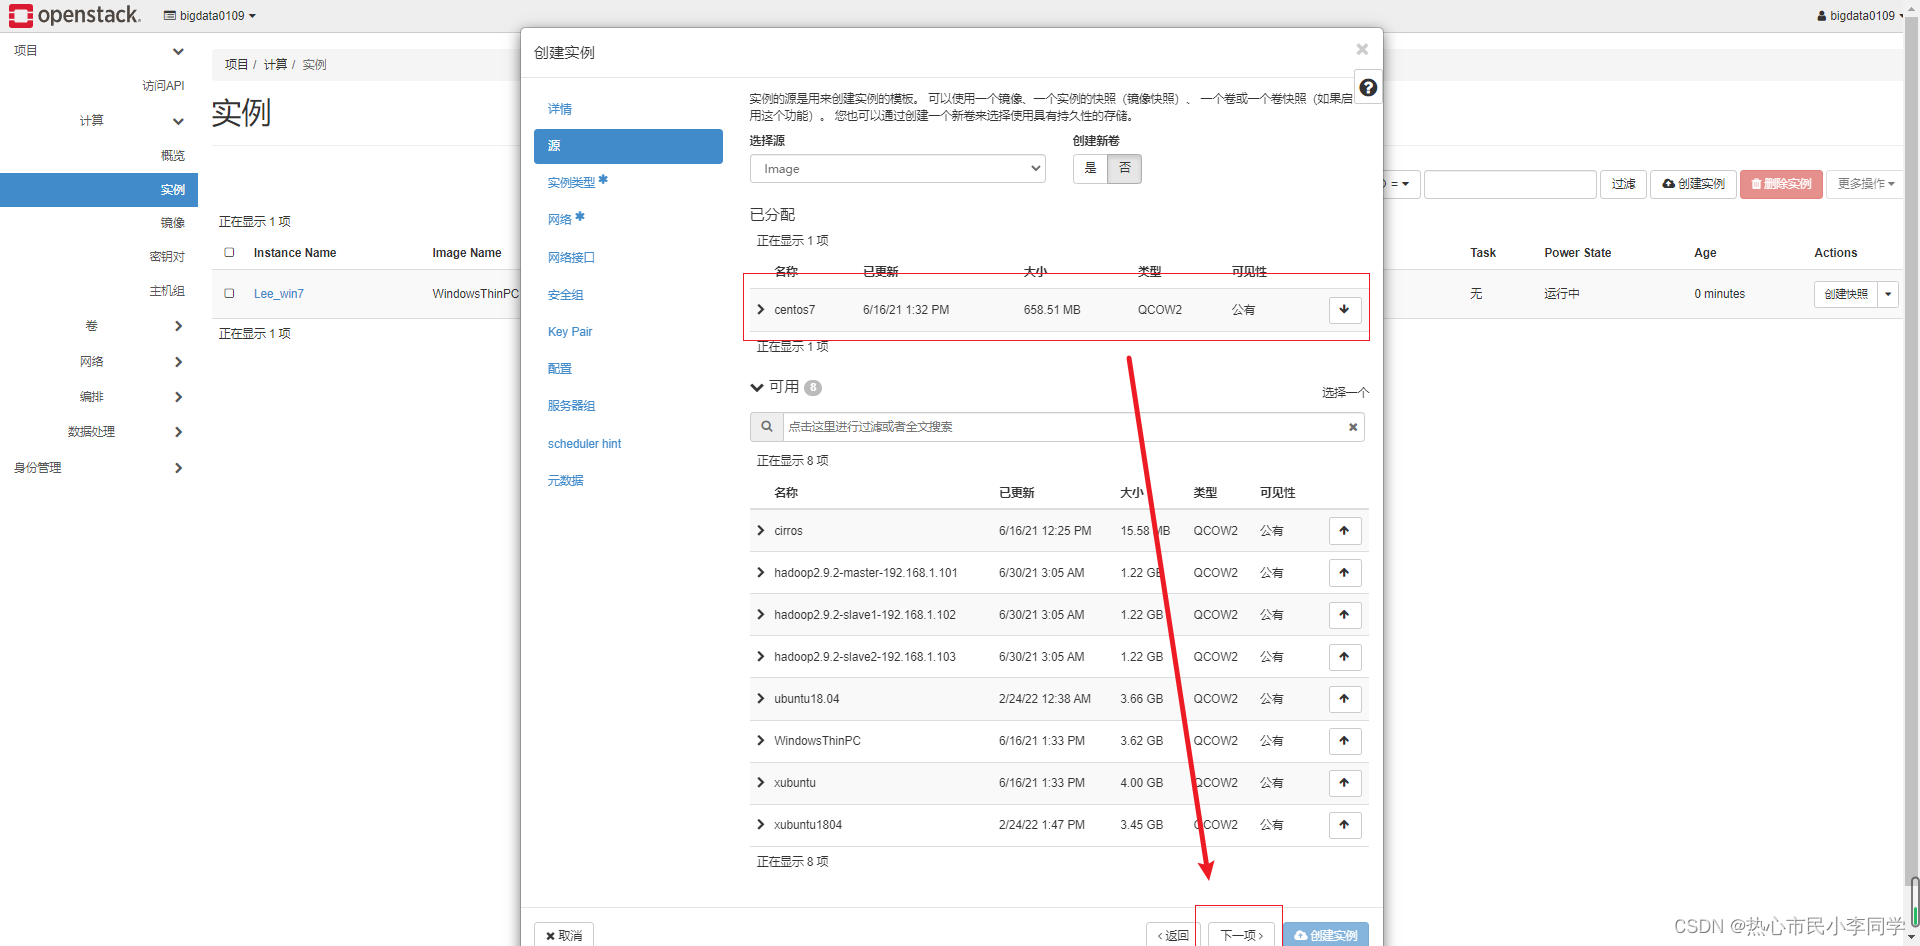Allocate xubuntu1804 image with up arrow

click(1344, 825)
